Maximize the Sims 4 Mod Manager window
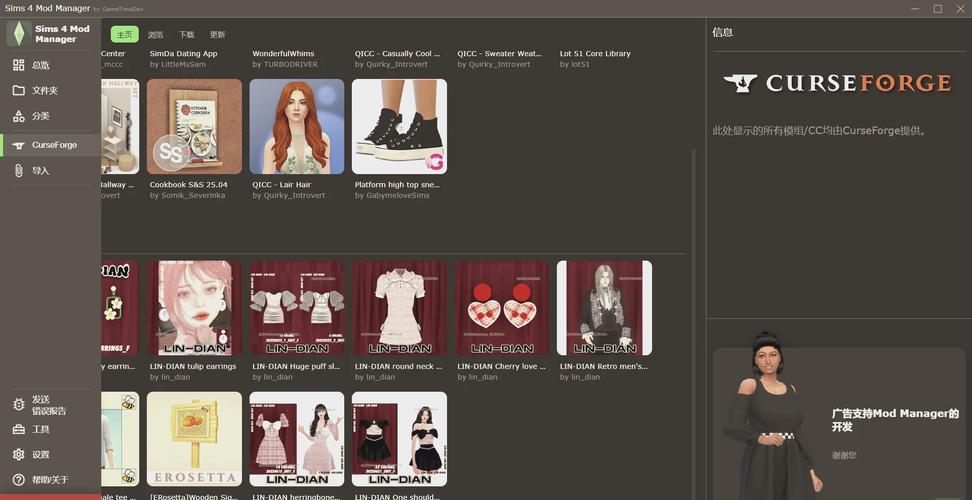972x500 pixels. [x=938, y=9]
